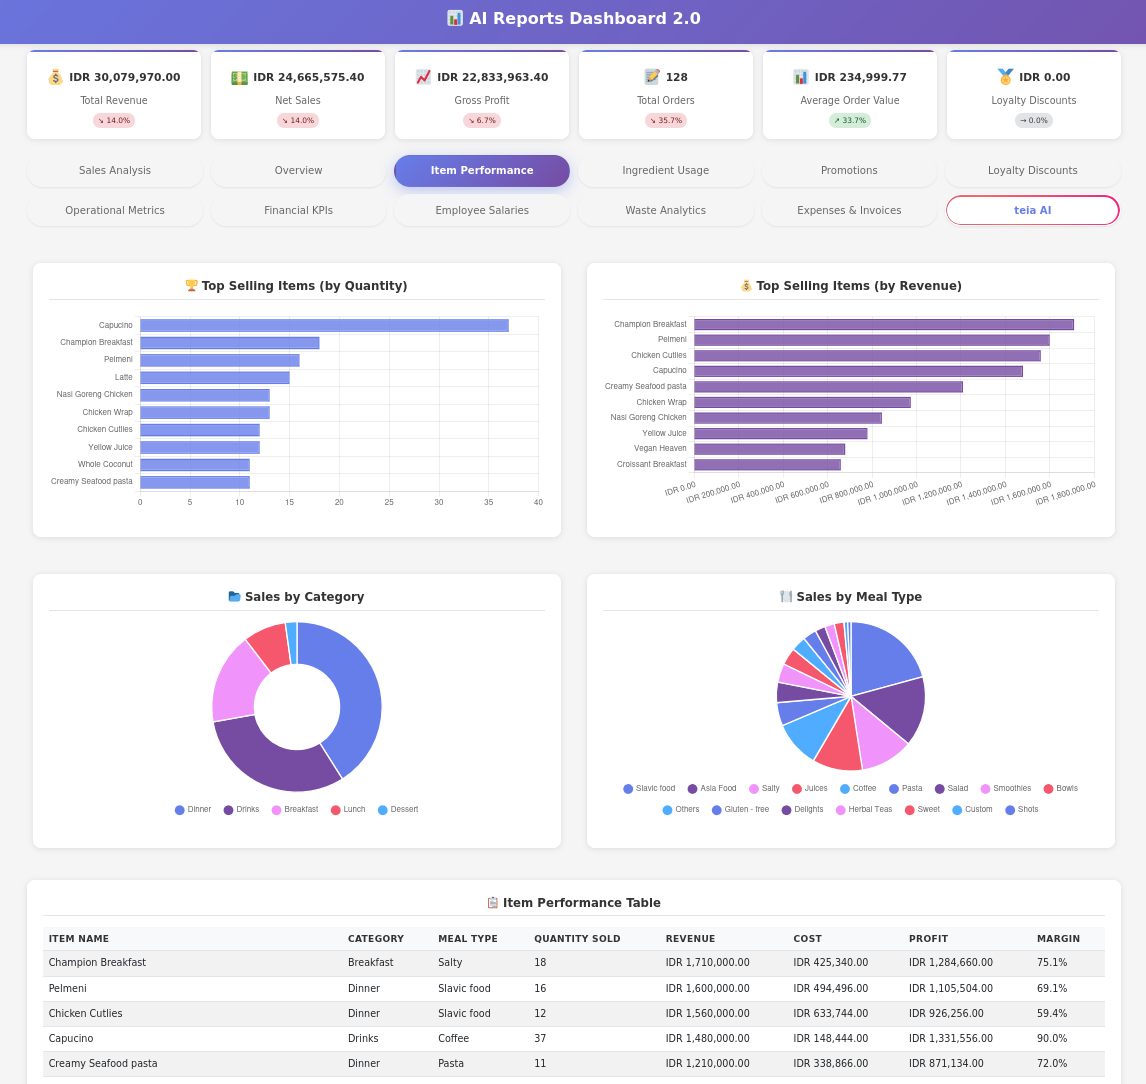
Task: Switch to Operational Metrics tab
Action: tap(115, 211)
